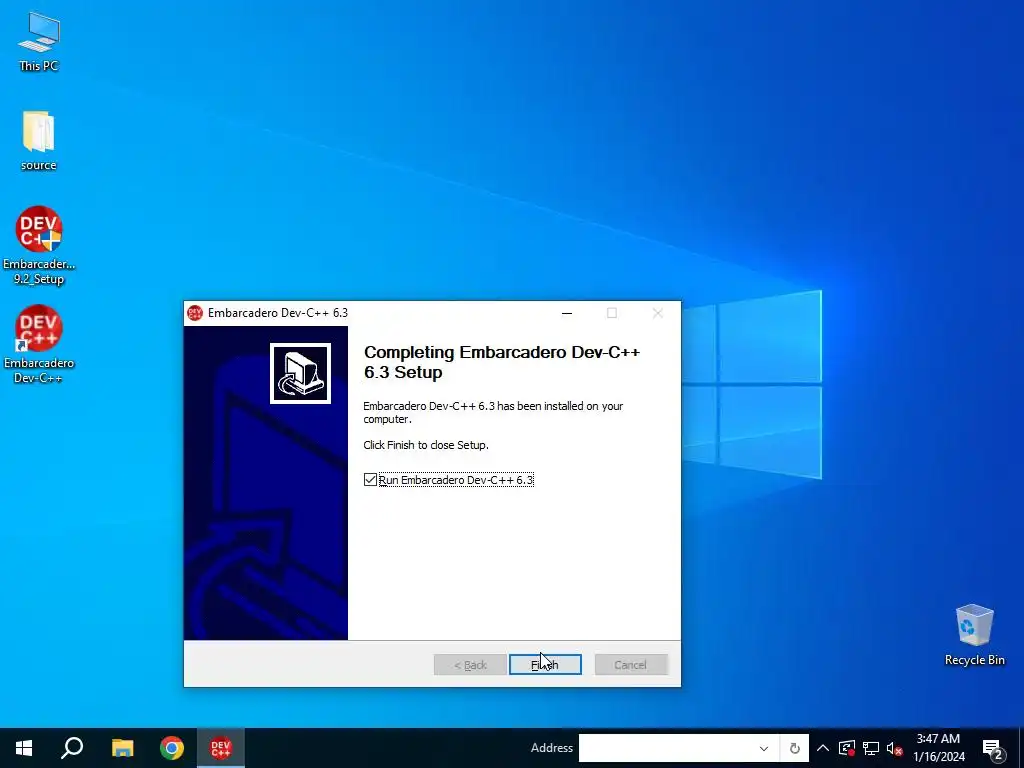Click the muted volume tray icon

(894, 748)
